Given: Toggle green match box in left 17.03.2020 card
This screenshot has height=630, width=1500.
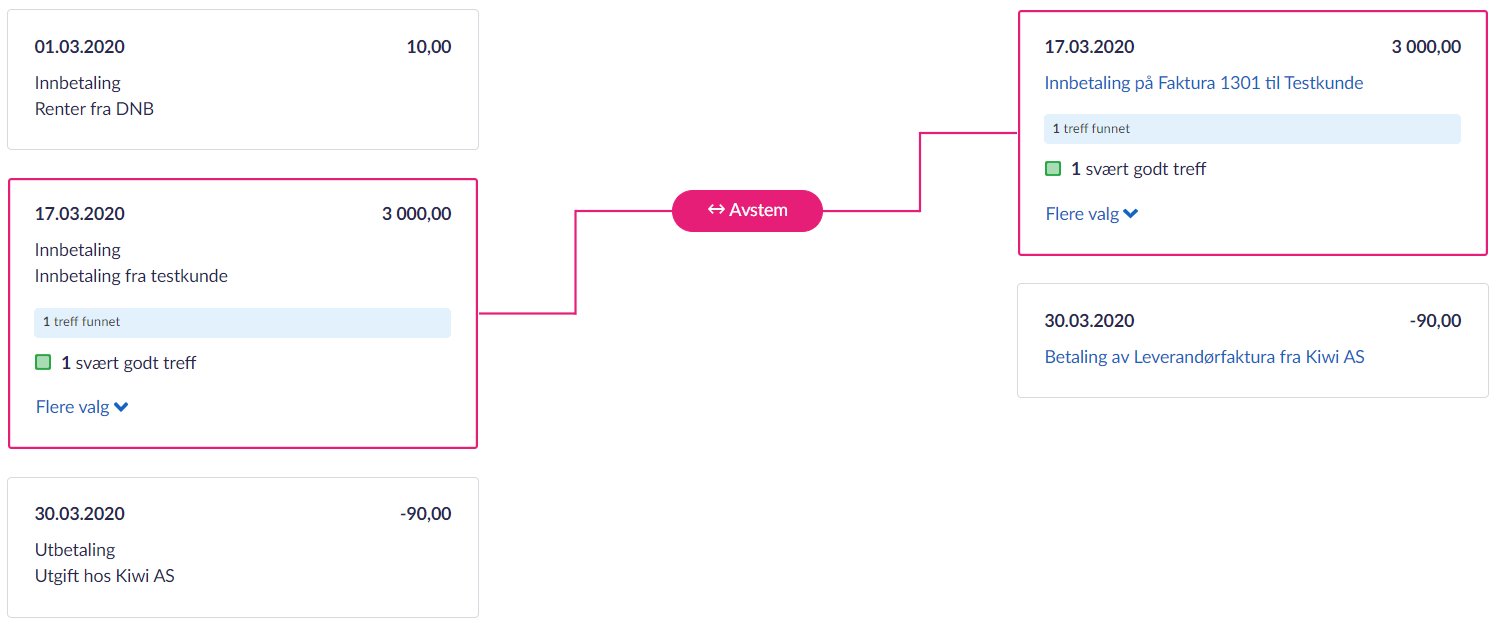Looking at the screenshot, I should [x=43, y=362].
